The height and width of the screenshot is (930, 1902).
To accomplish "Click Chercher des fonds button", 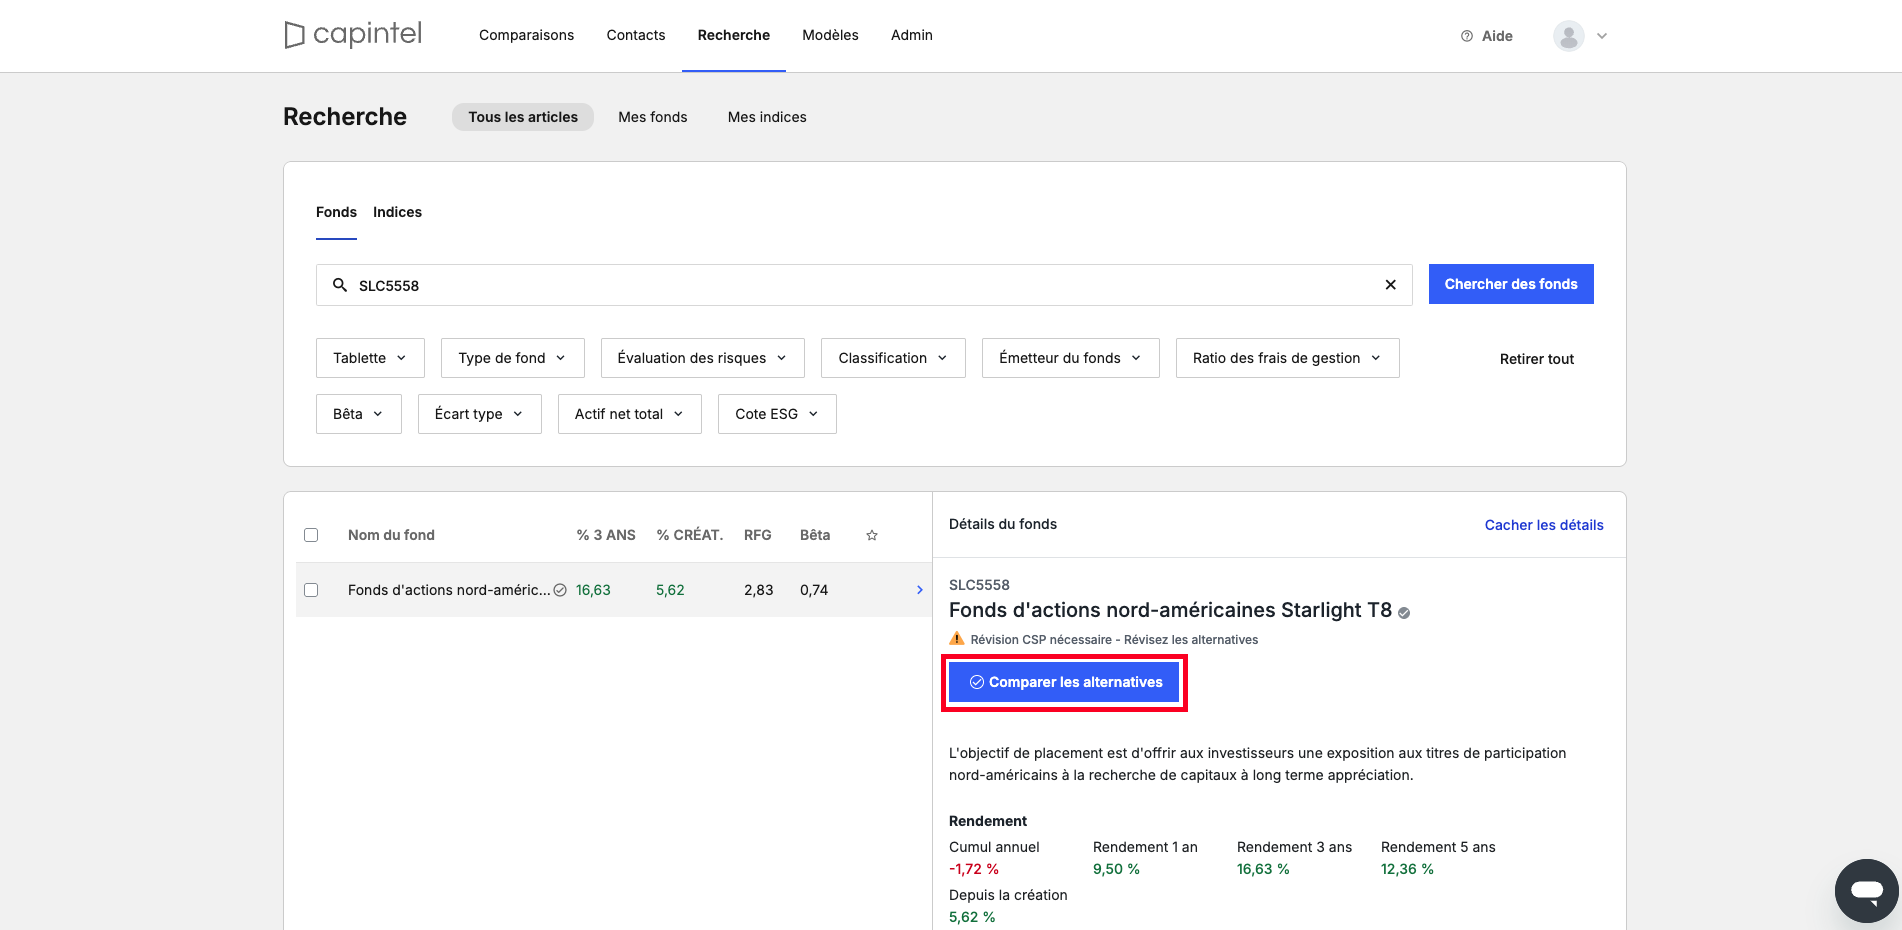I will point(1511,284).
